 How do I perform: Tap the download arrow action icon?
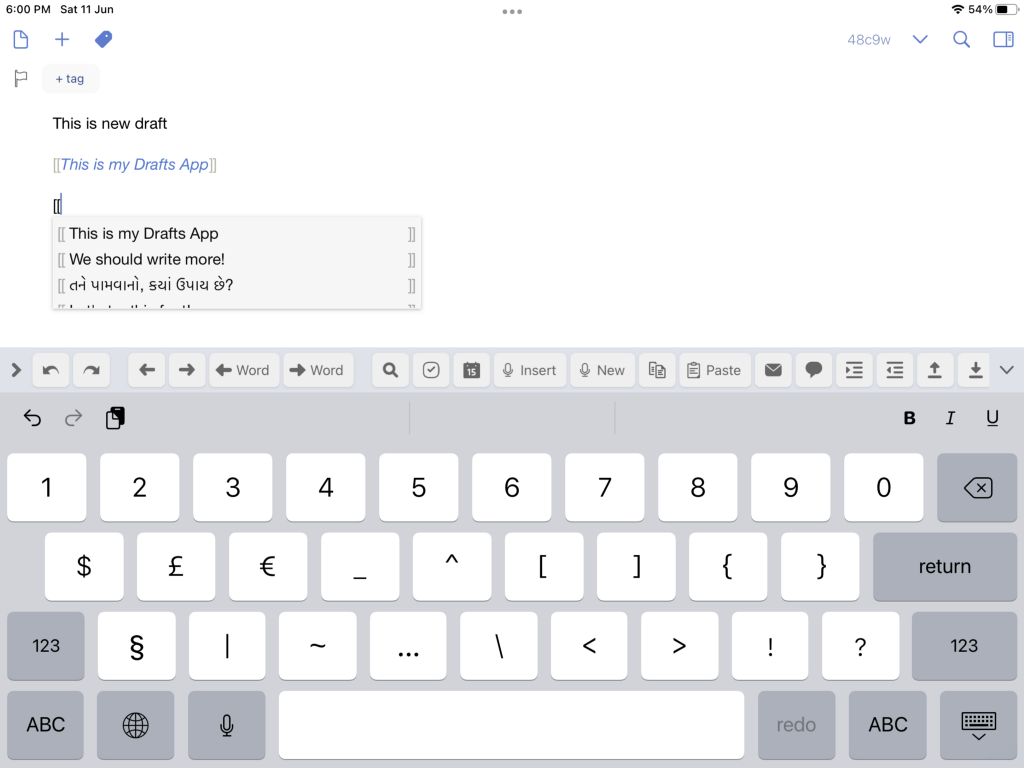(x=975, y=370)
